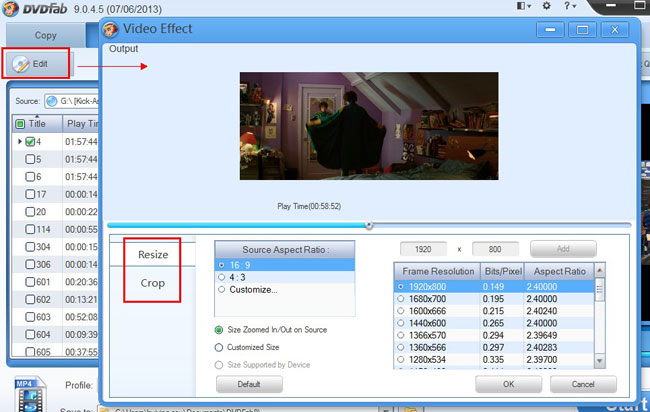Check title 114 checkbox
This screenshot has height=412, width=650.
[30, 229]
